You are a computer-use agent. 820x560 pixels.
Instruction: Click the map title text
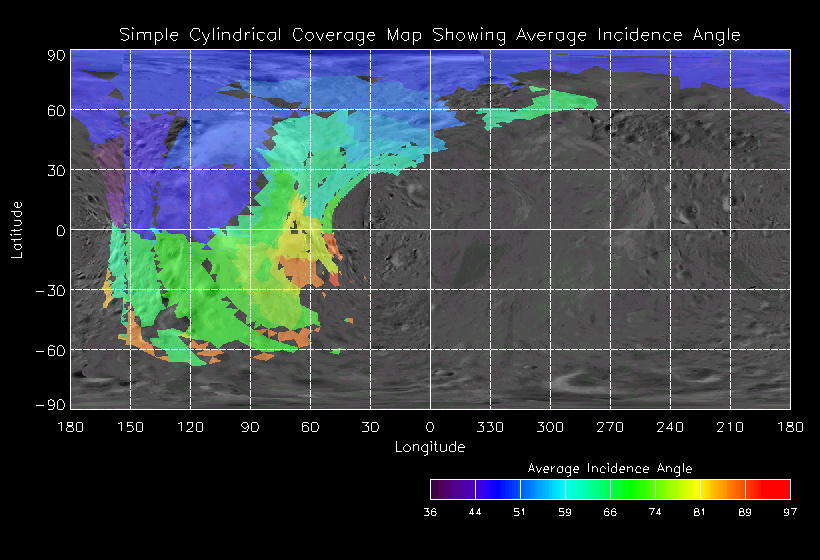[430, 36]
